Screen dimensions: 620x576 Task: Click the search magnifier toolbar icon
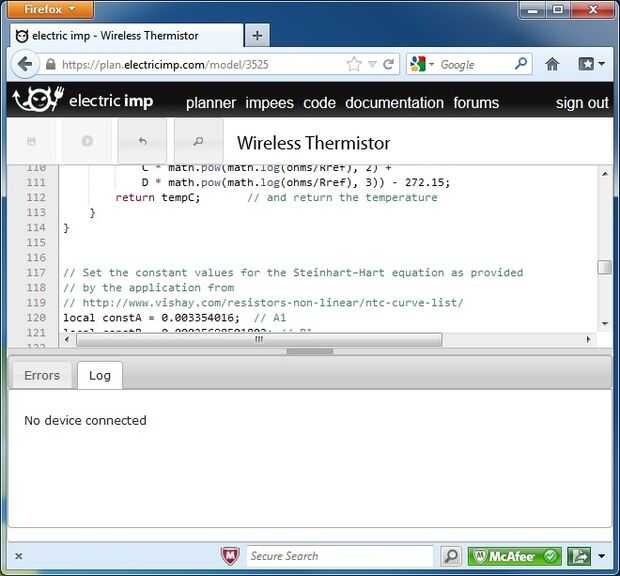[198, 141]
